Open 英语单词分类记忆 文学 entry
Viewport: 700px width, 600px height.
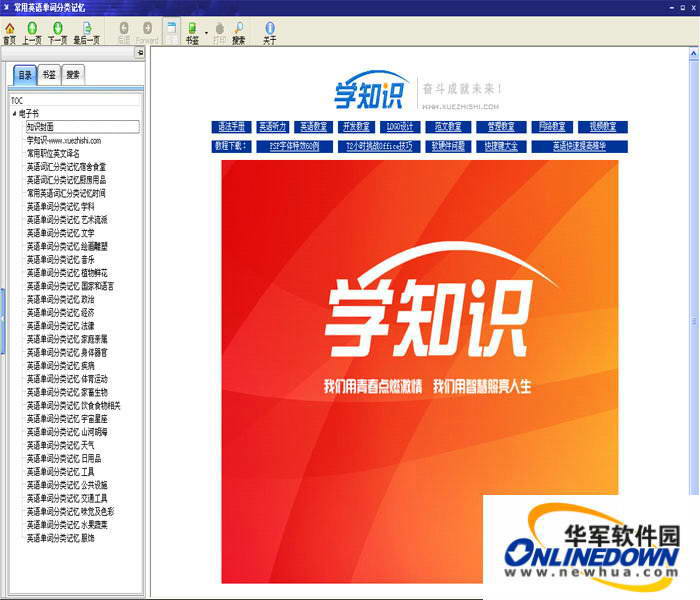(x=60, y=233)
